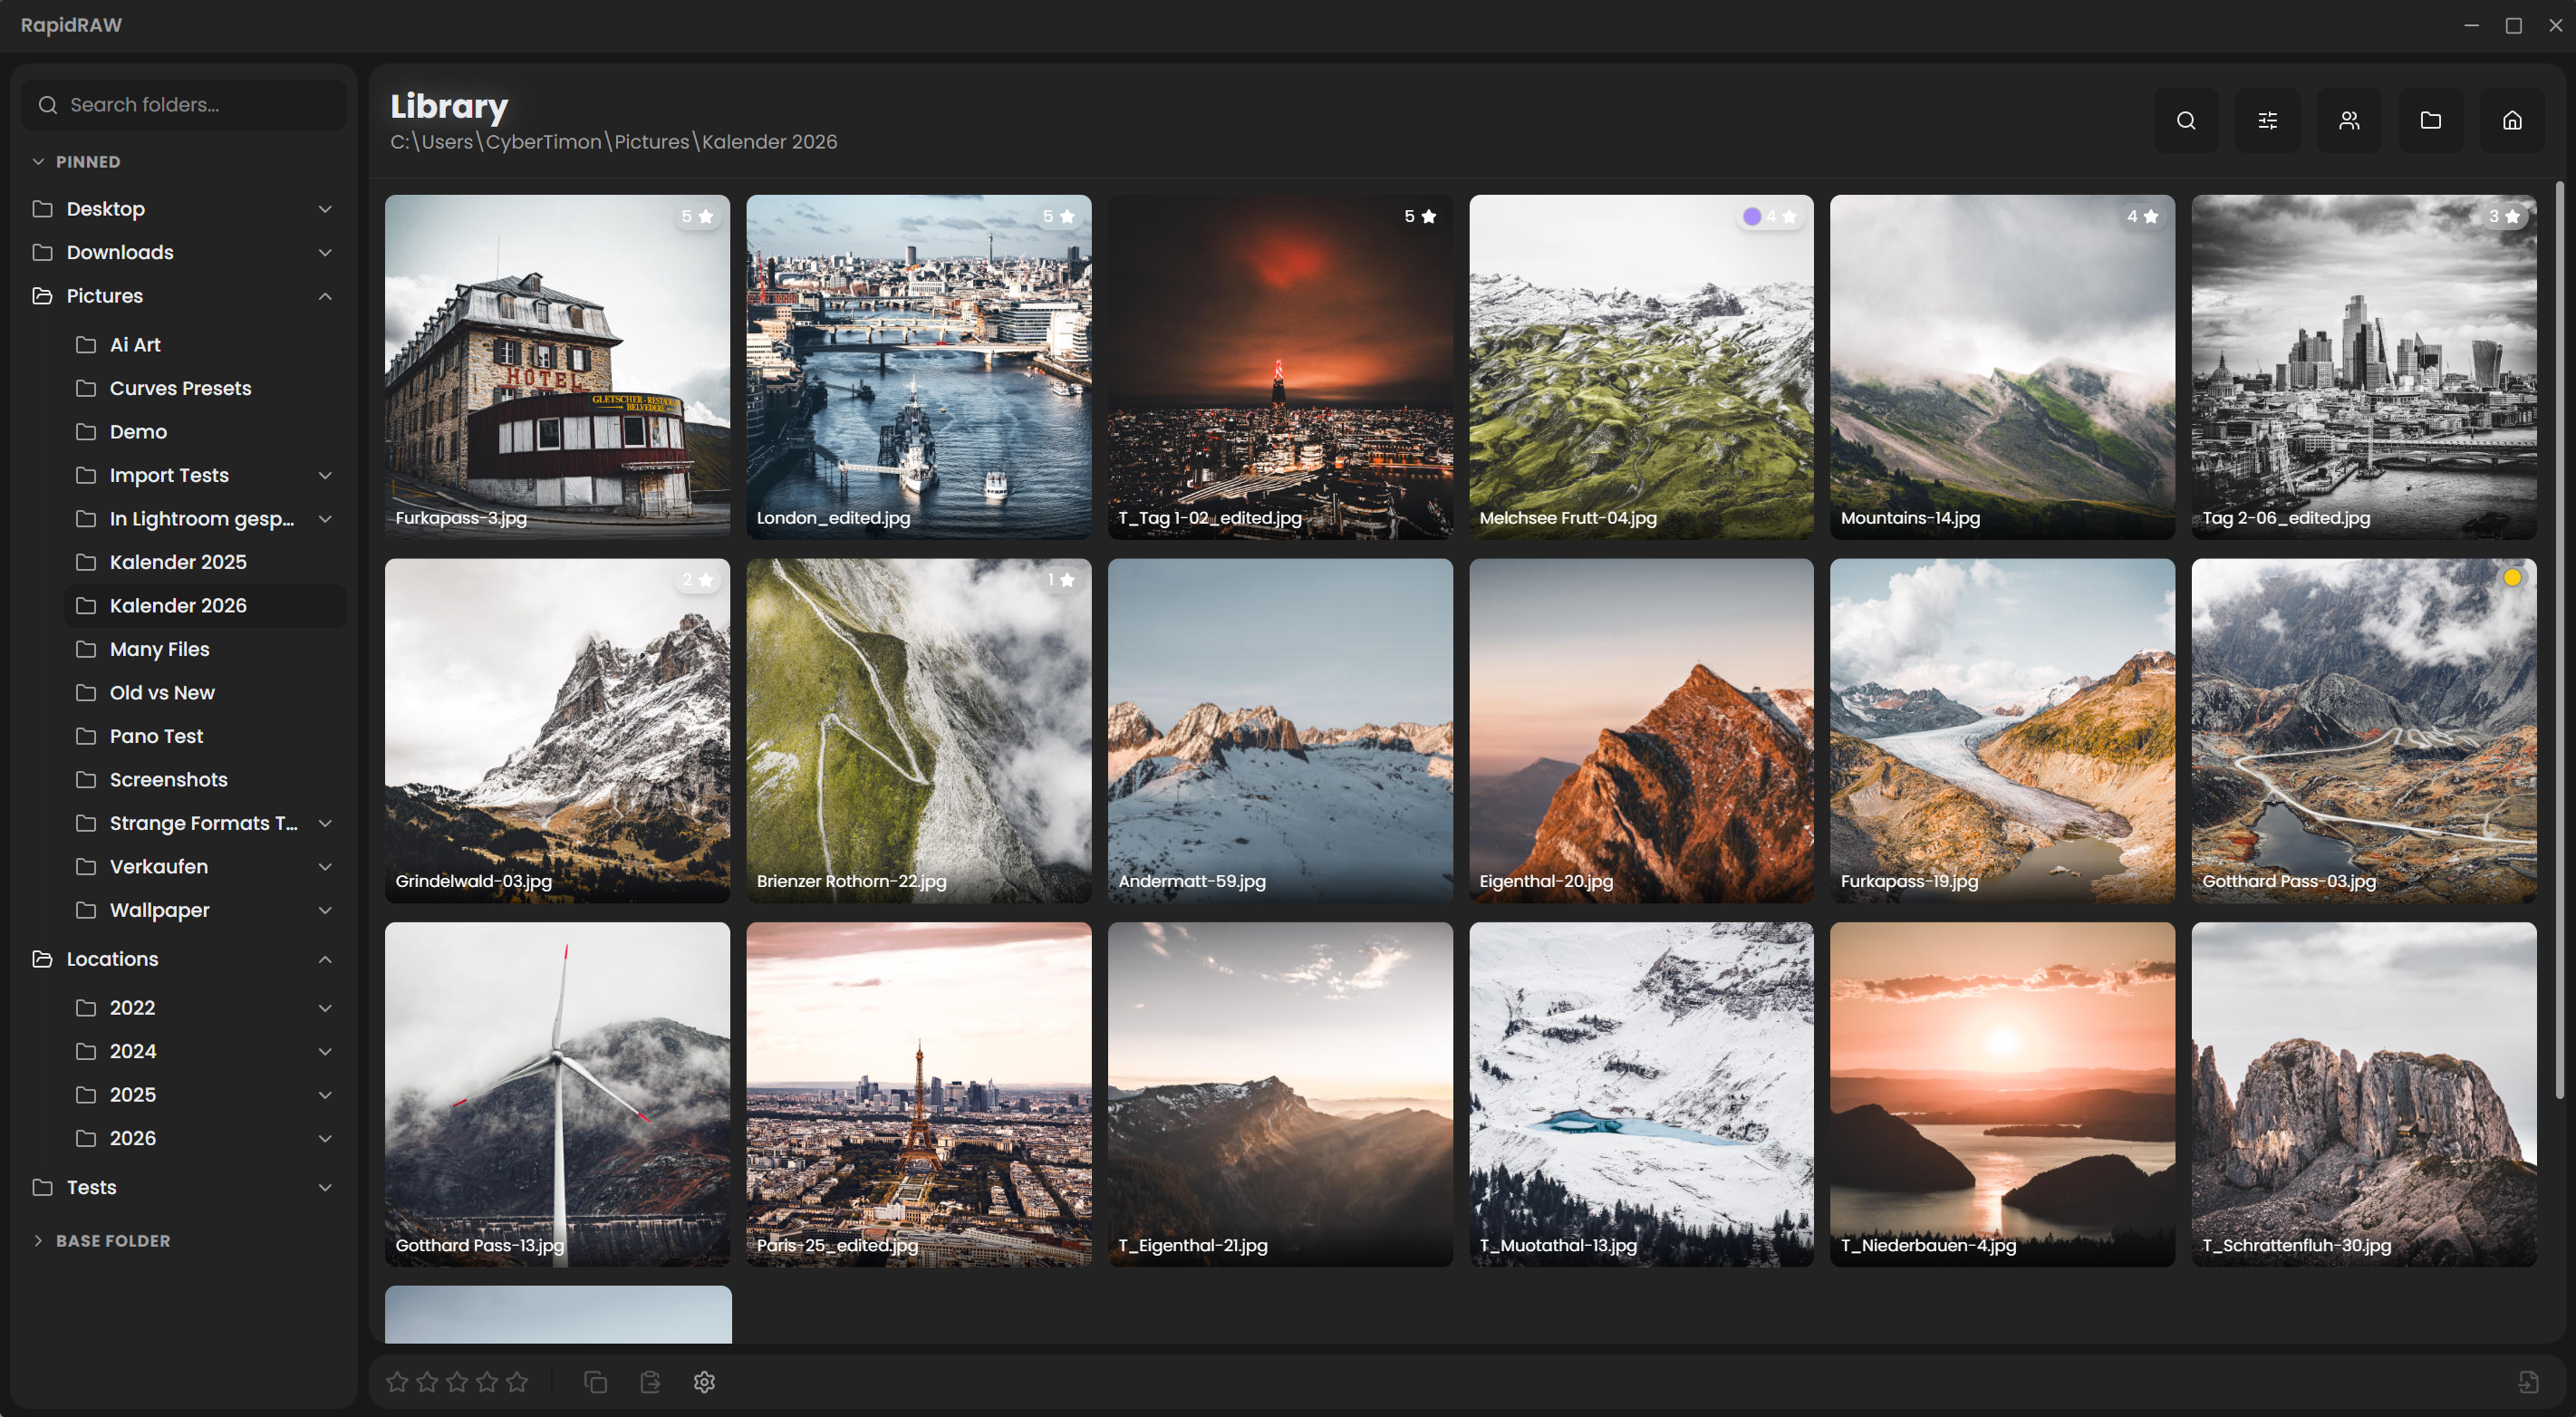Paste settings using the clipboard icon
The image size is (2576, 1417).
coord(649,1381)
